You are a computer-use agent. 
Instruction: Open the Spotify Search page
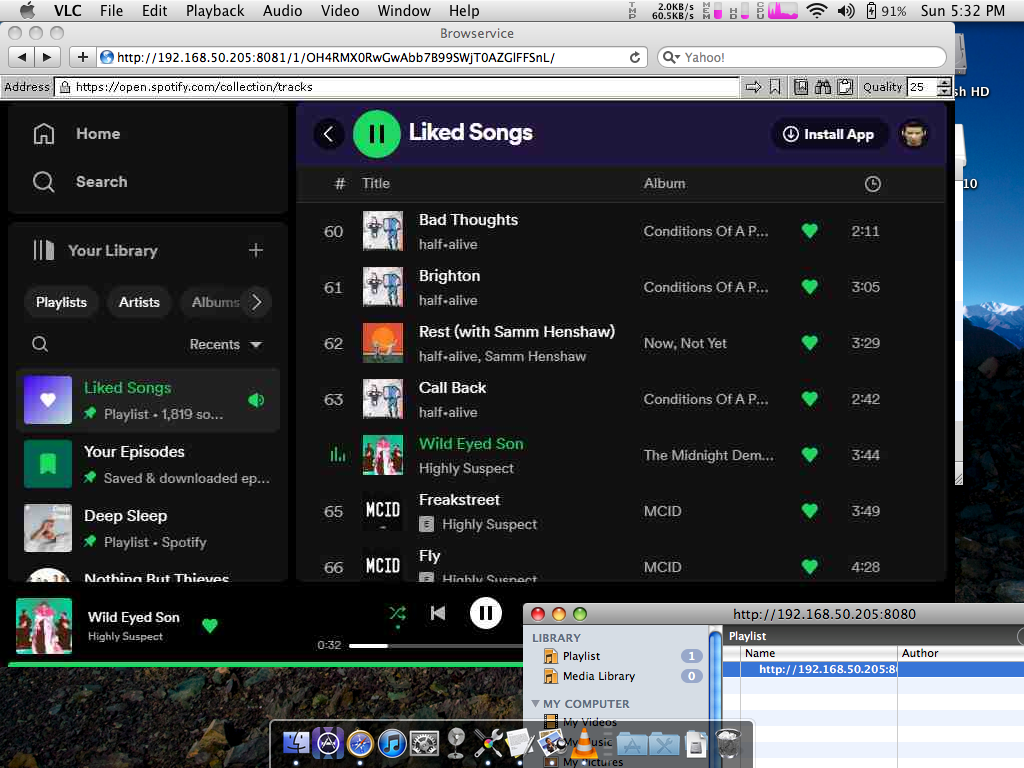80,182
